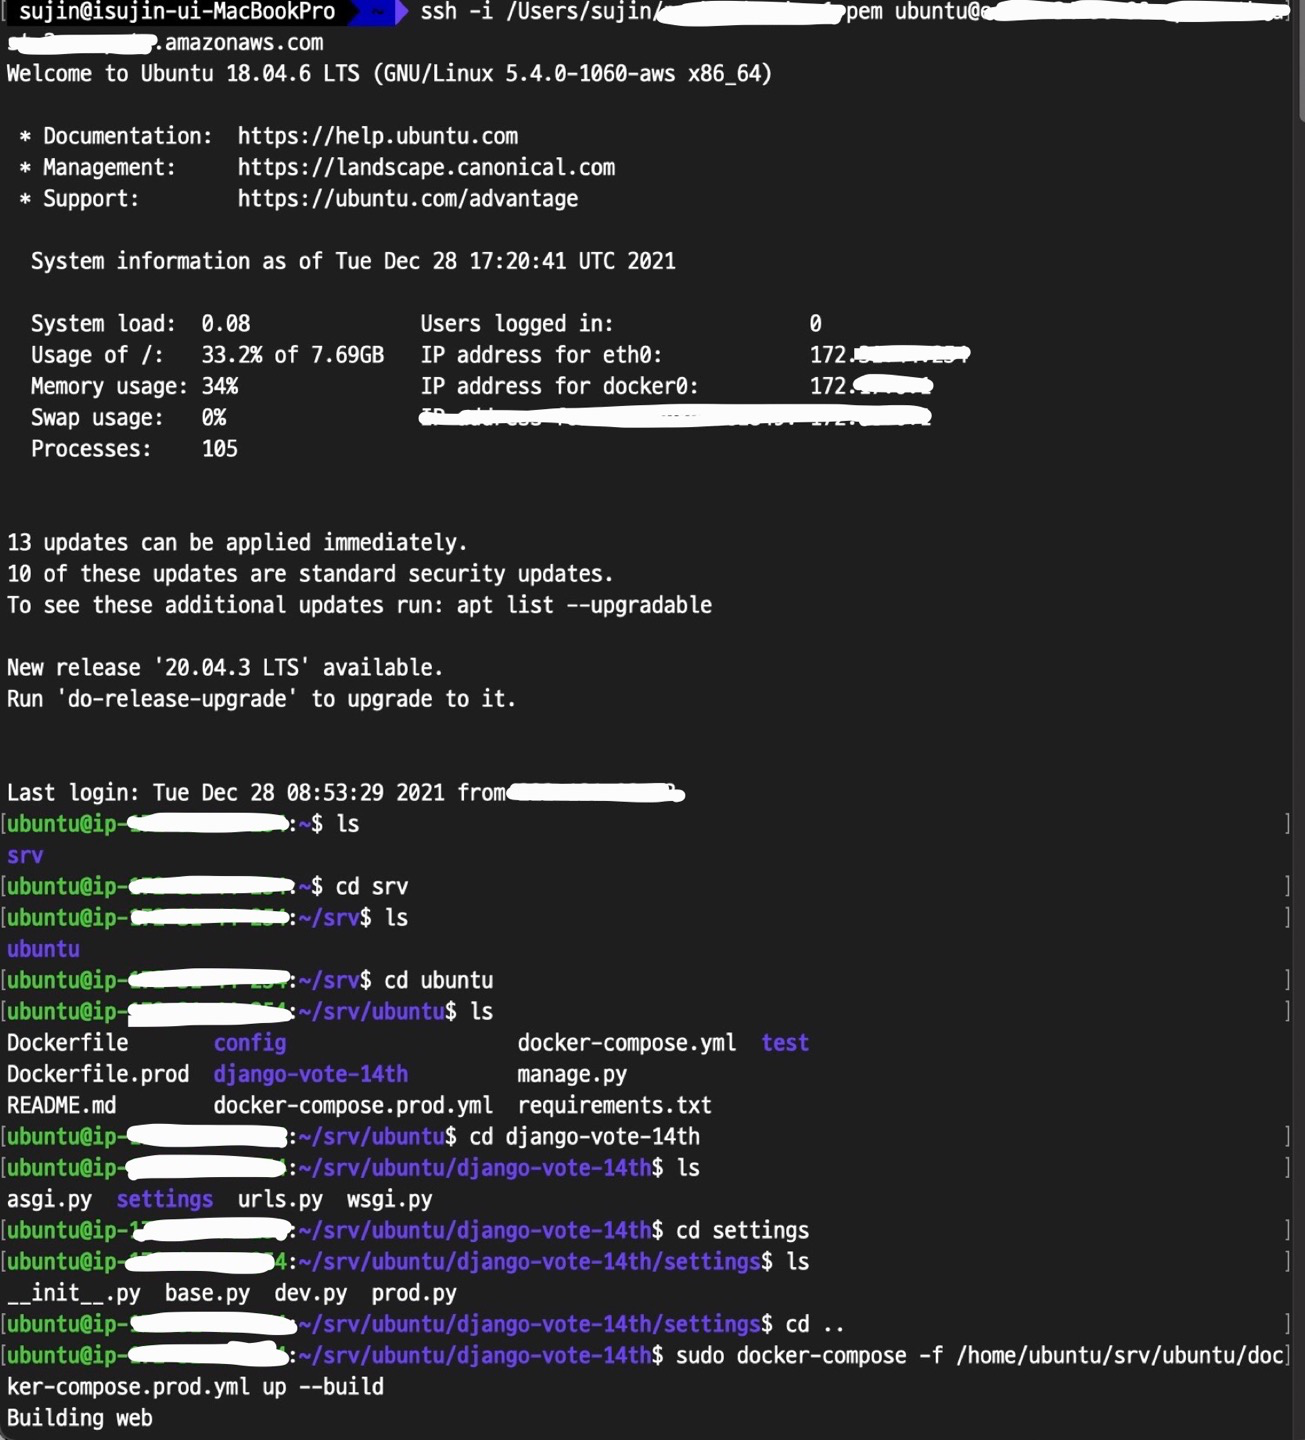
Task: Click the prod.py filename
Action: pyautogui.click(x=412, y=1293)
